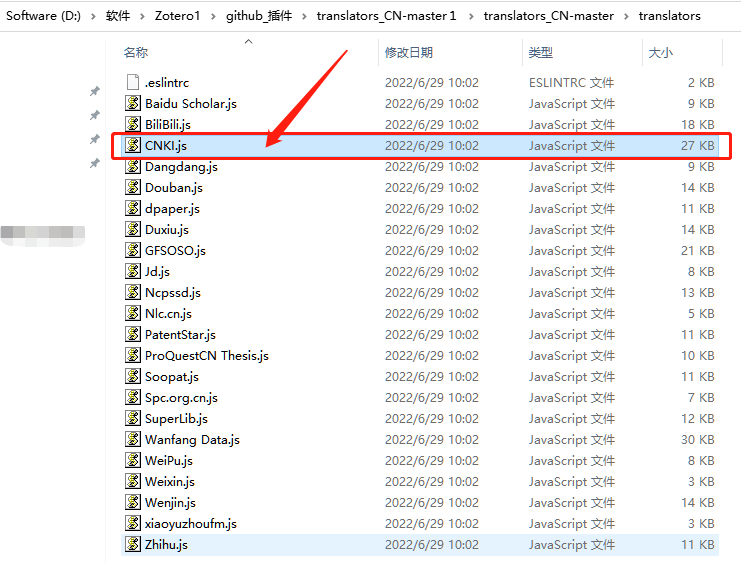Open 软件 folder in breadcrumb
The width and height of the screenshot is (741, 564).
(x=118, y=16)
